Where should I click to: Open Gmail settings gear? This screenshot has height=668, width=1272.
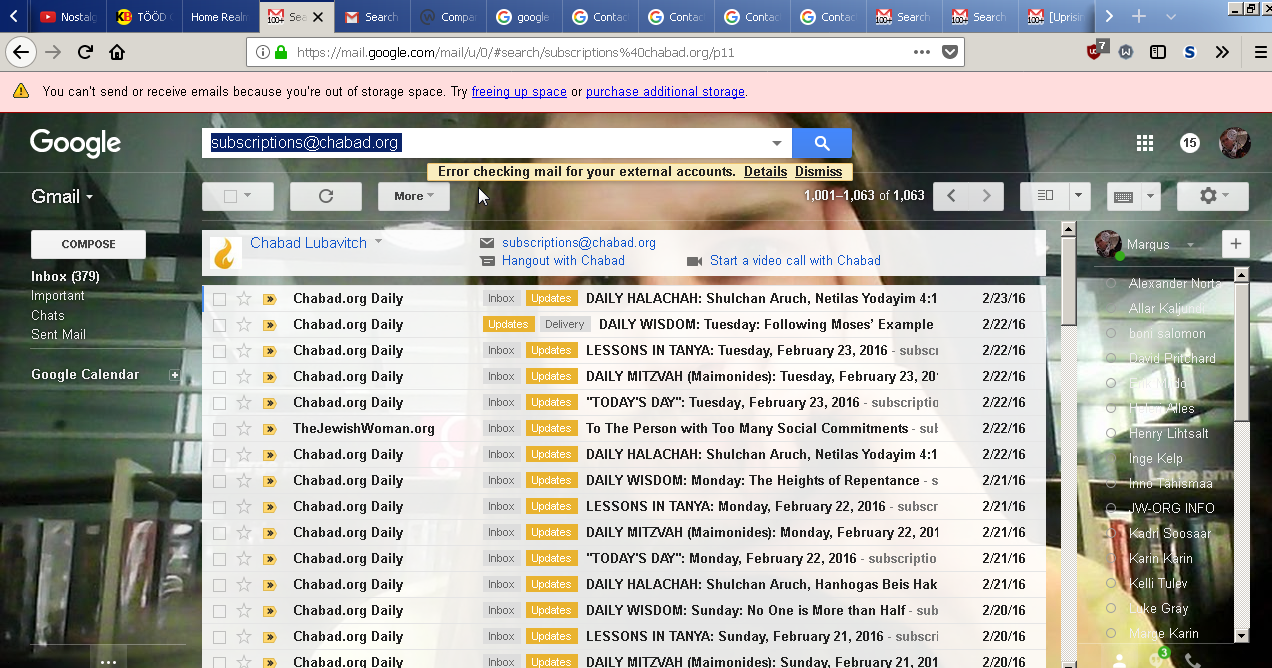tap(1213, 196)
